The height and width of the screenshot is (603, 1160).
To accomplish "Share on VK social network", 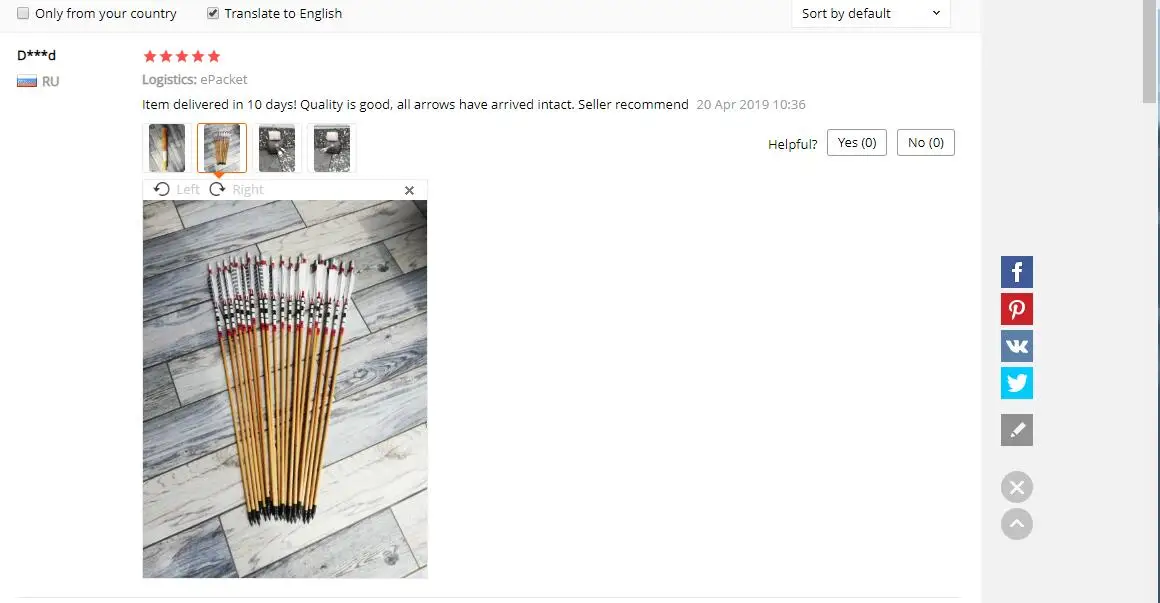I will point(1016,346).
